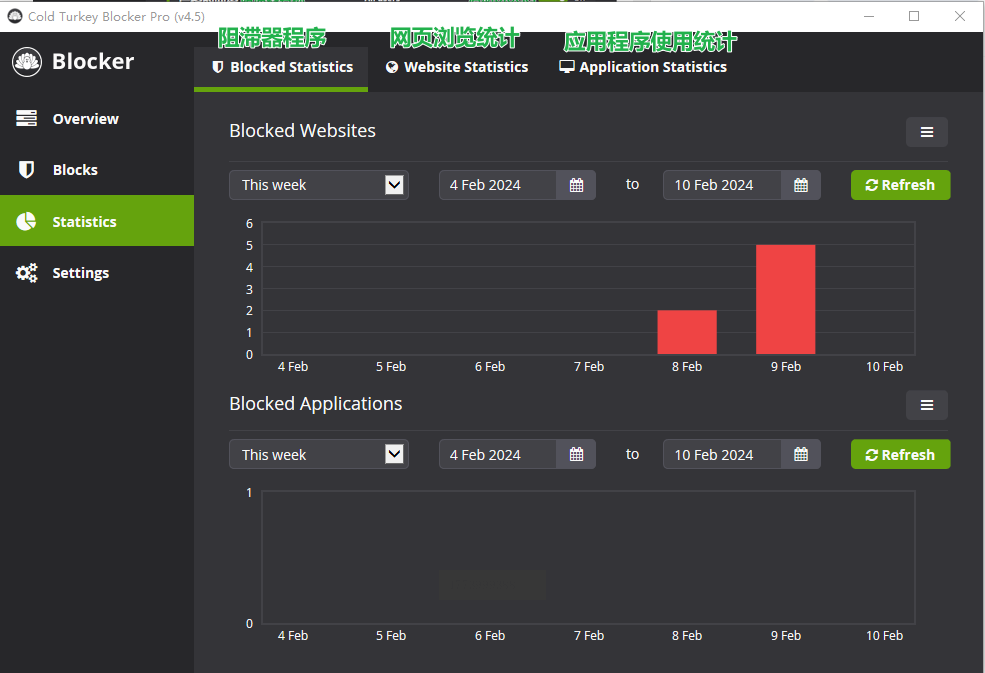Open calendar for Blocked Applications end date
Screen dimensions: 985x673
800,455
